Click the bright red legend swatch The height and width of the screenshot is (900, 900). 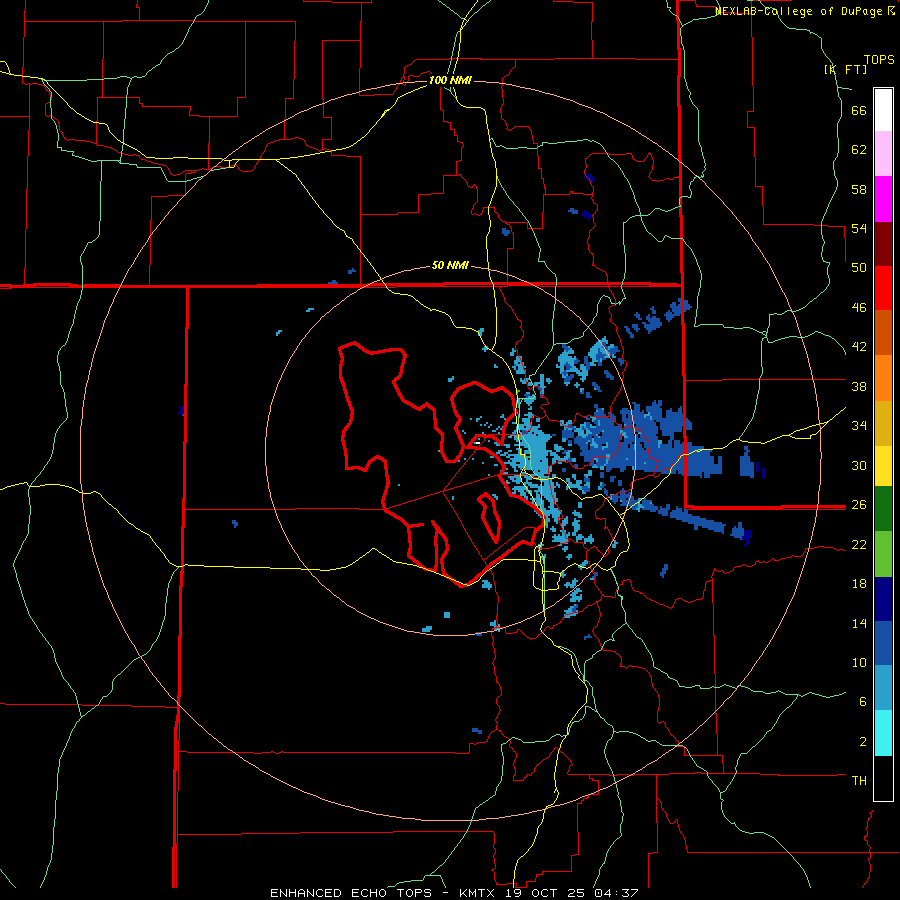tap(883, 288)
